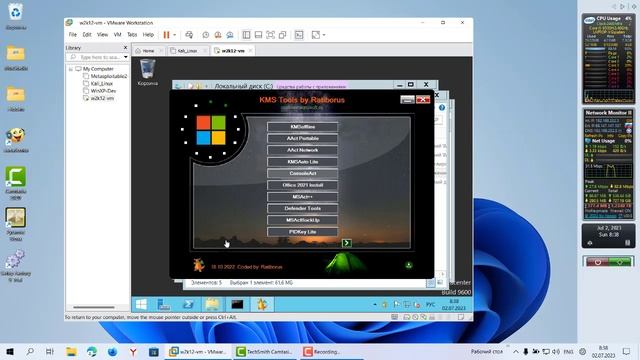
Task: Open the Edit menu in VMware
Action: (x=87, y=35)
